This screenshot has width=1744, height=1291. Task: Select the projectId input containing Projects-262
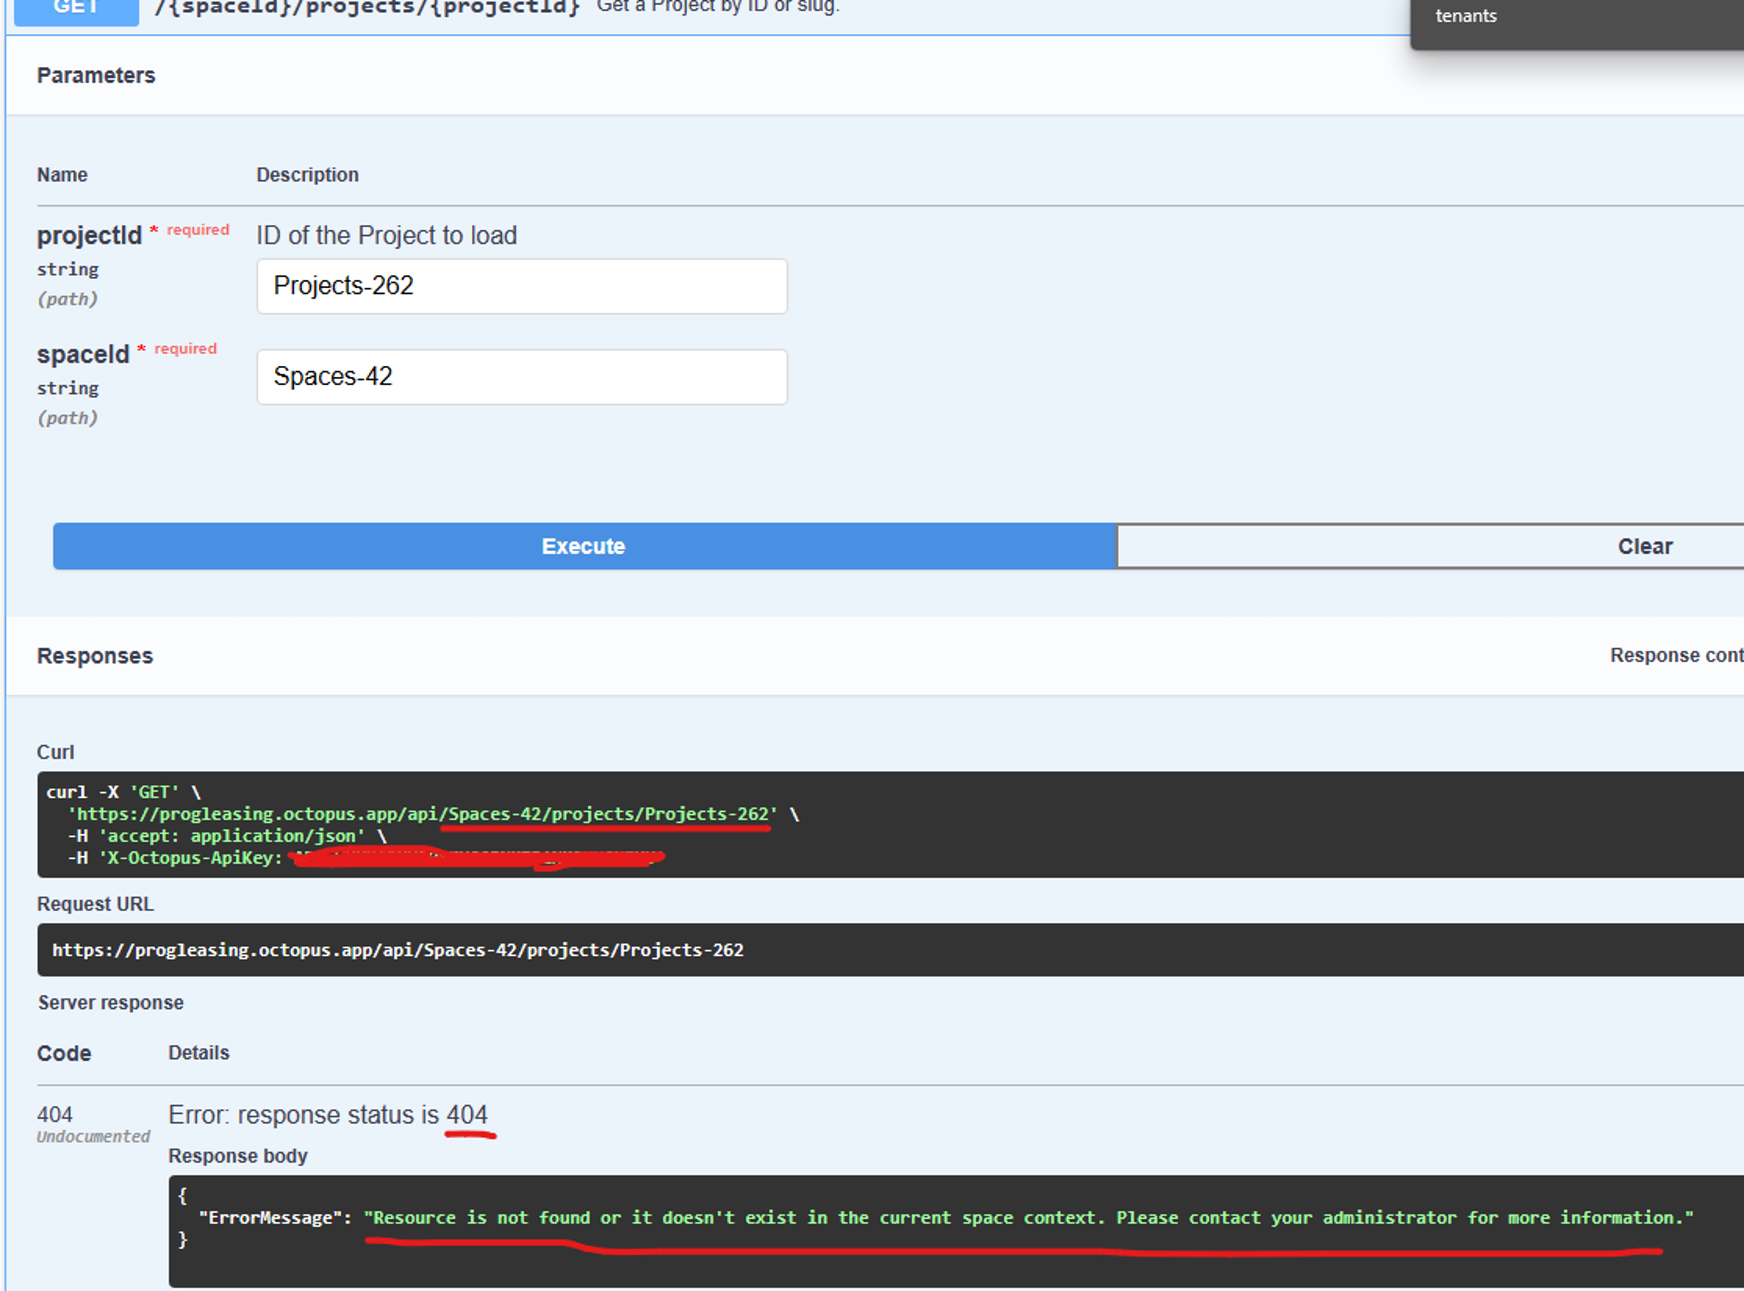tap(521, 286)
